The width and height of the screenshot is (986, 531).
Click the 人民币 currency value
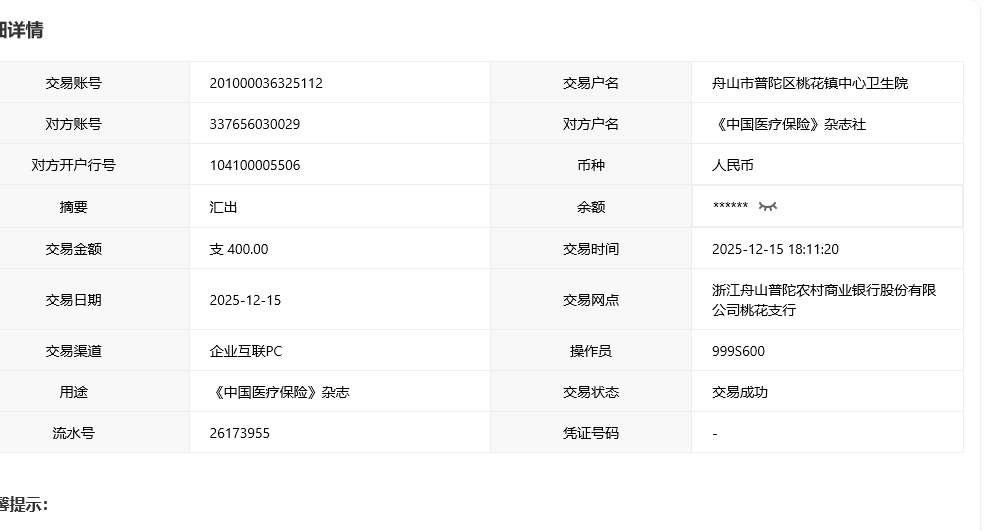[x=733, y=165]
